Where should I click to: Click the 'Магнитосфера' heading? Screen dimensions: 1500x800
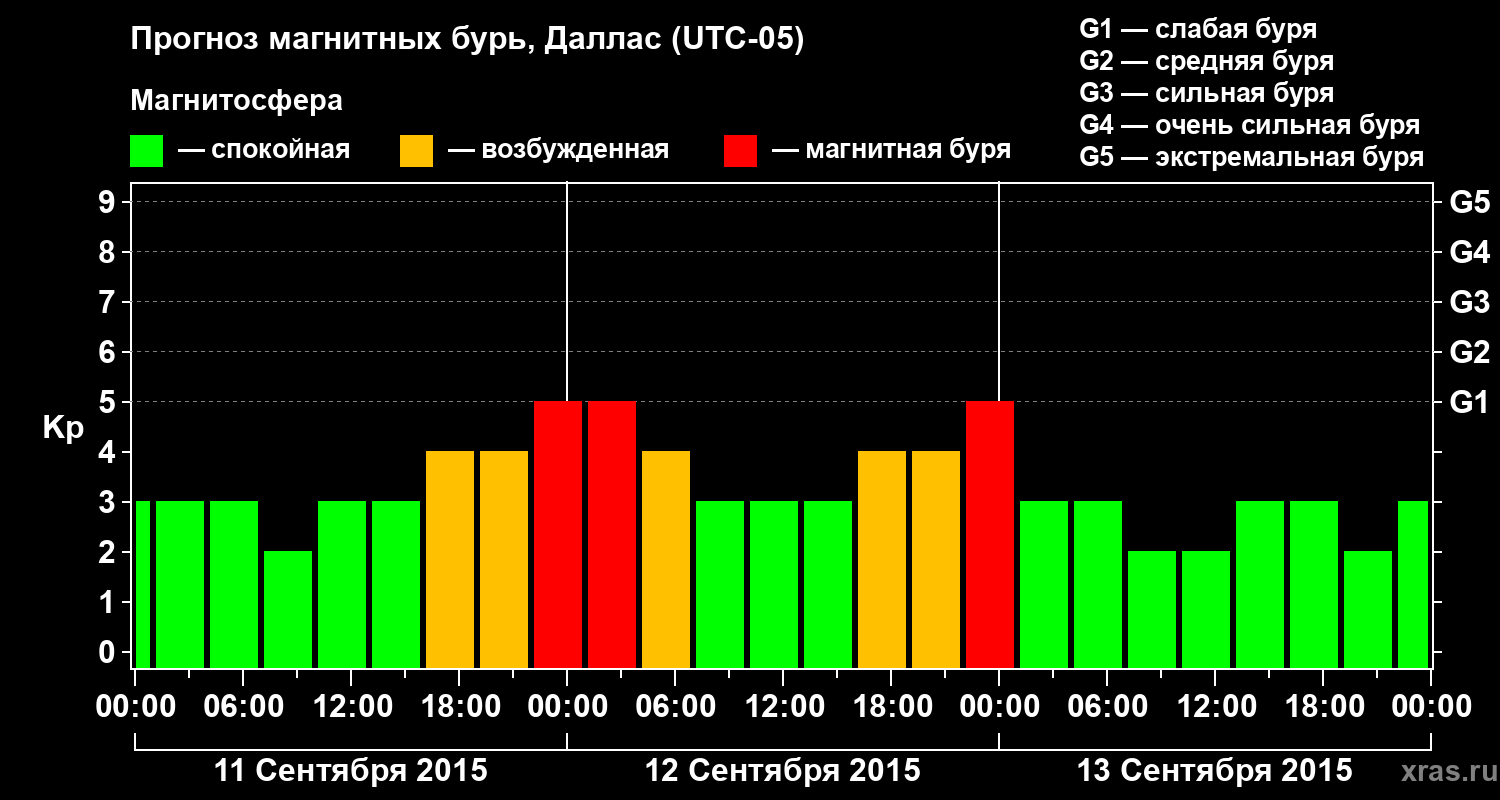[x=236, y=101]
